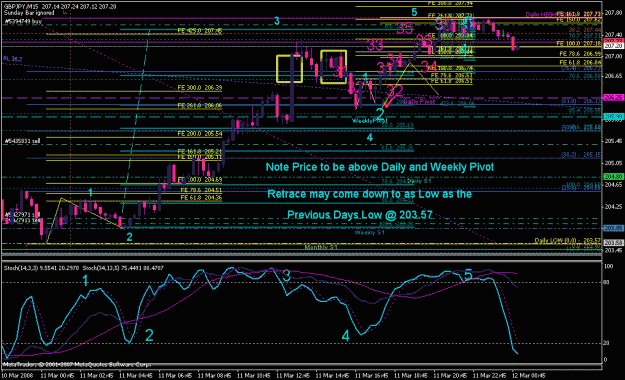Select the 'Weekly S1' level label
The height and width of the screenshot is (380, 625).
click(369, 232)
